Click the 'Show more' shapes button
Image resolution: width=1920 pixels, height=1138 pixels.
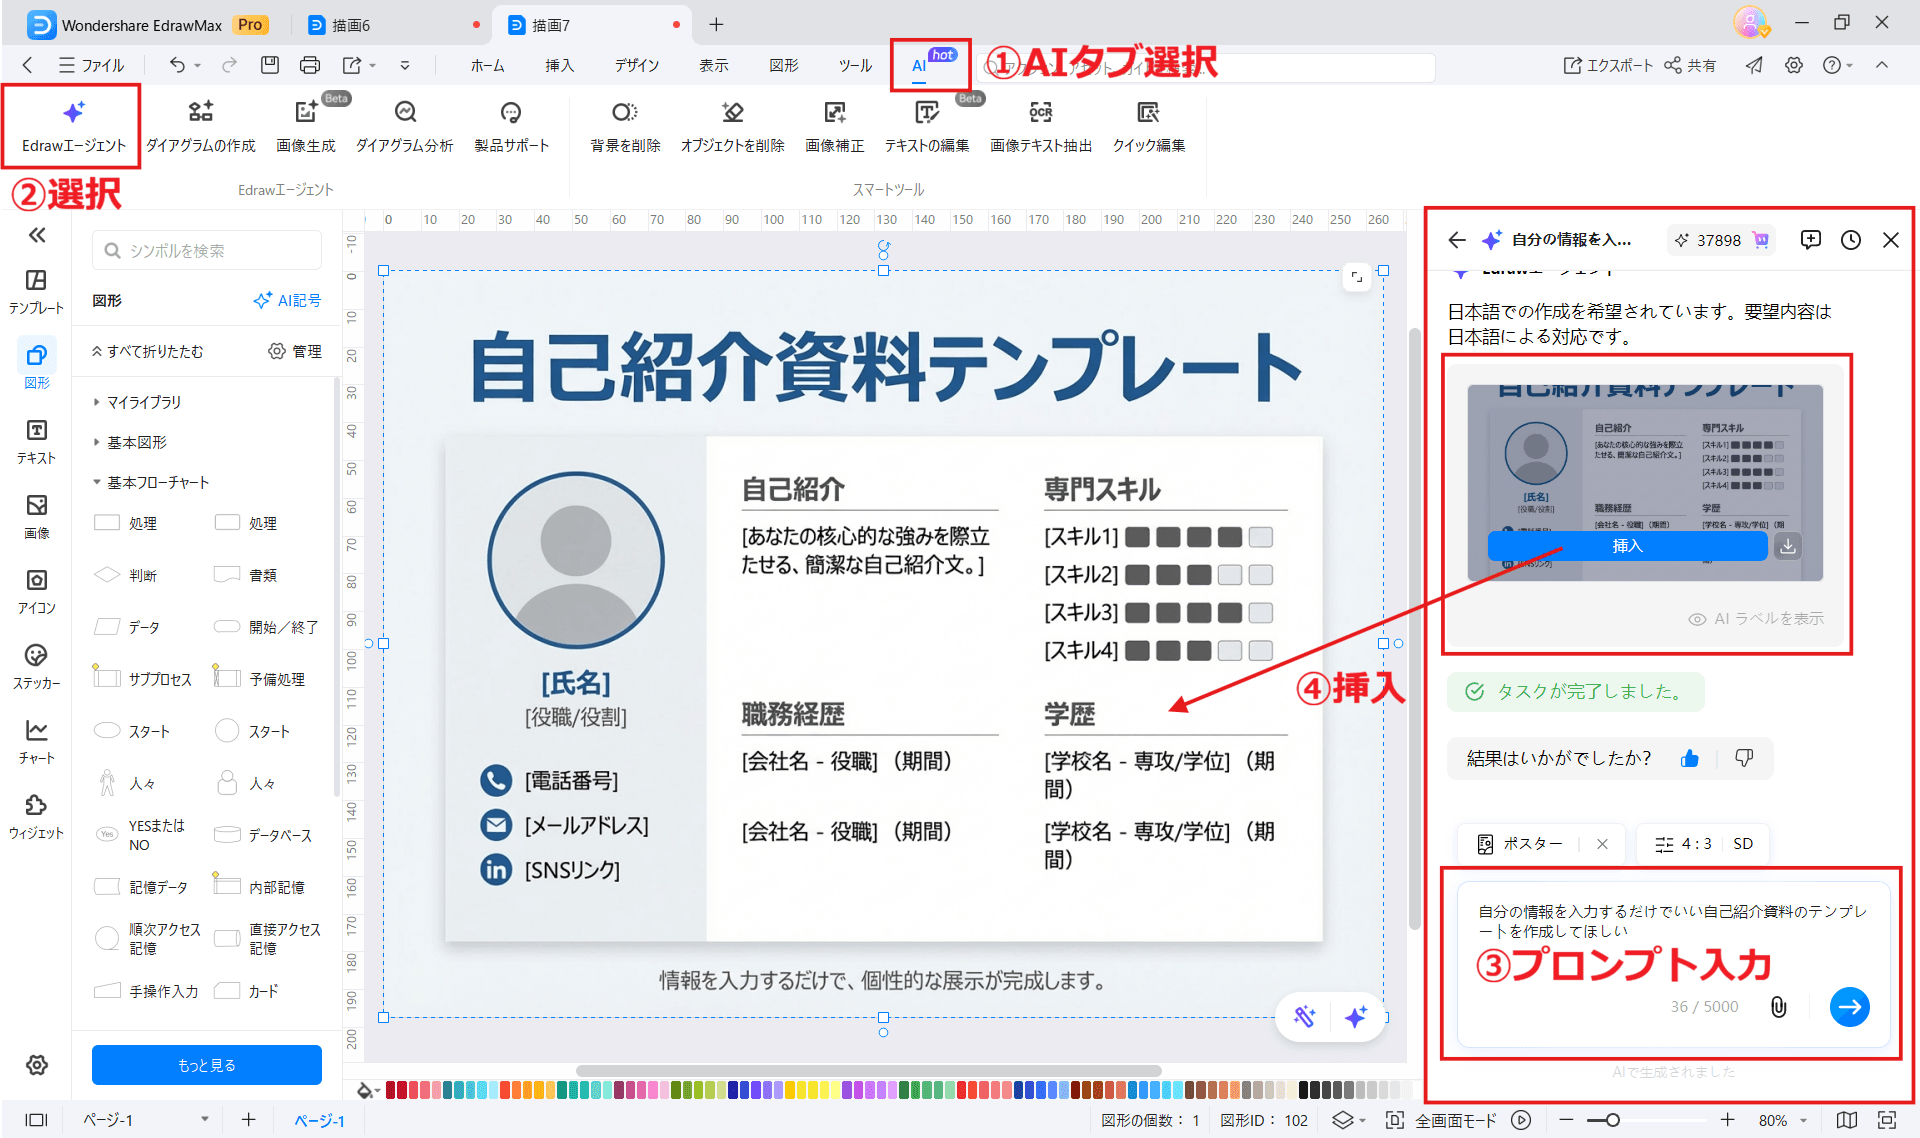point(206,1065)
